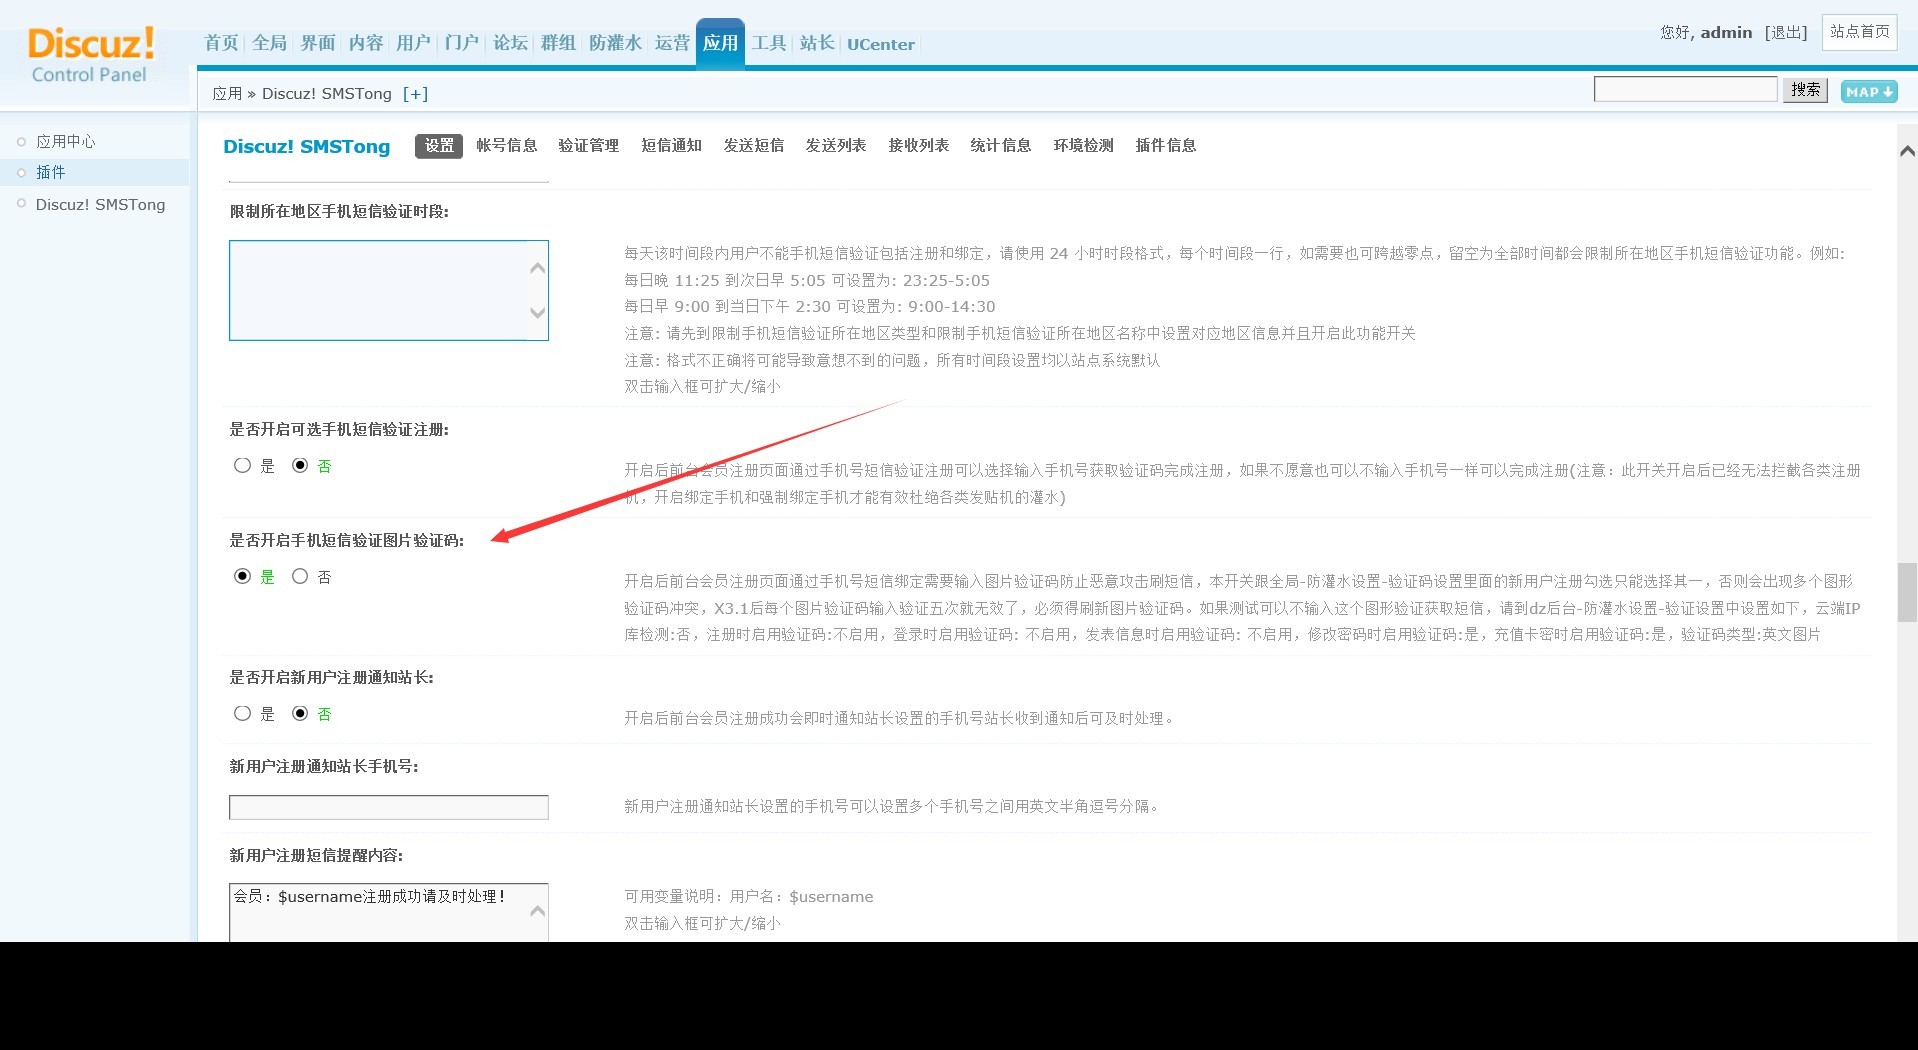
Task: Click the down arrow in the 限制时段 textarea
Action: coord(537,313)
